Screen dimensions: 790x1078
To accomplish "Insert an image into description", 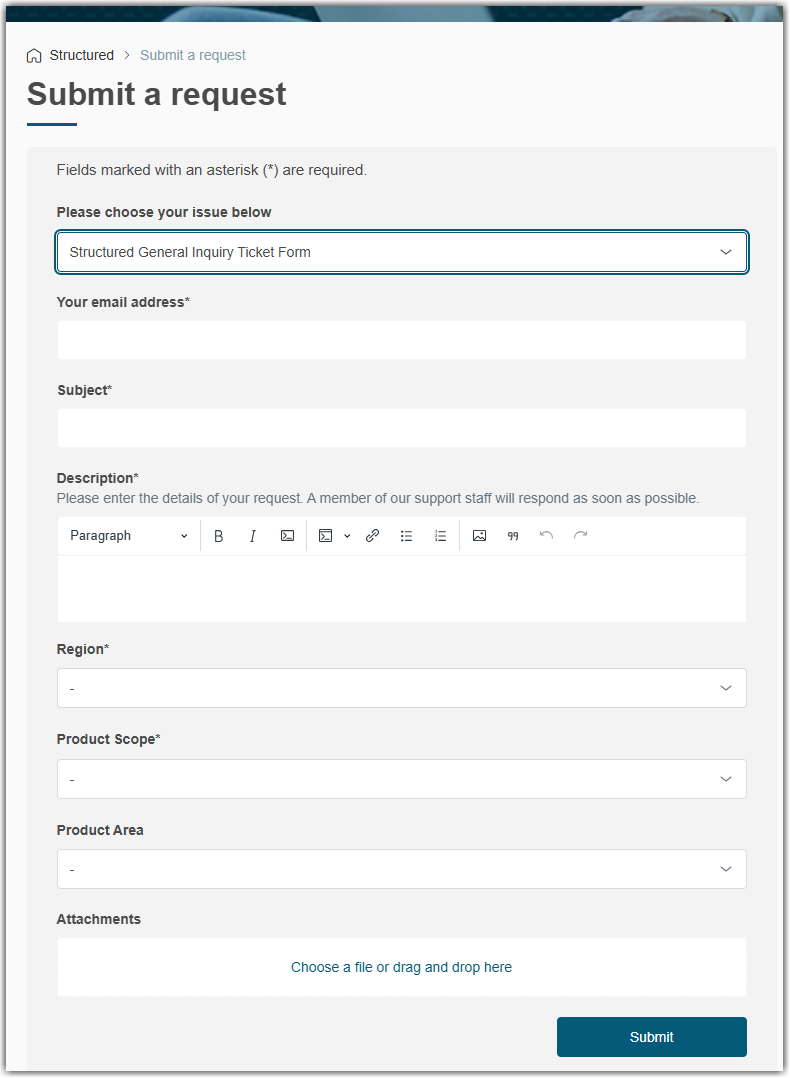I will pyautogui.click(x=480, y=536).
